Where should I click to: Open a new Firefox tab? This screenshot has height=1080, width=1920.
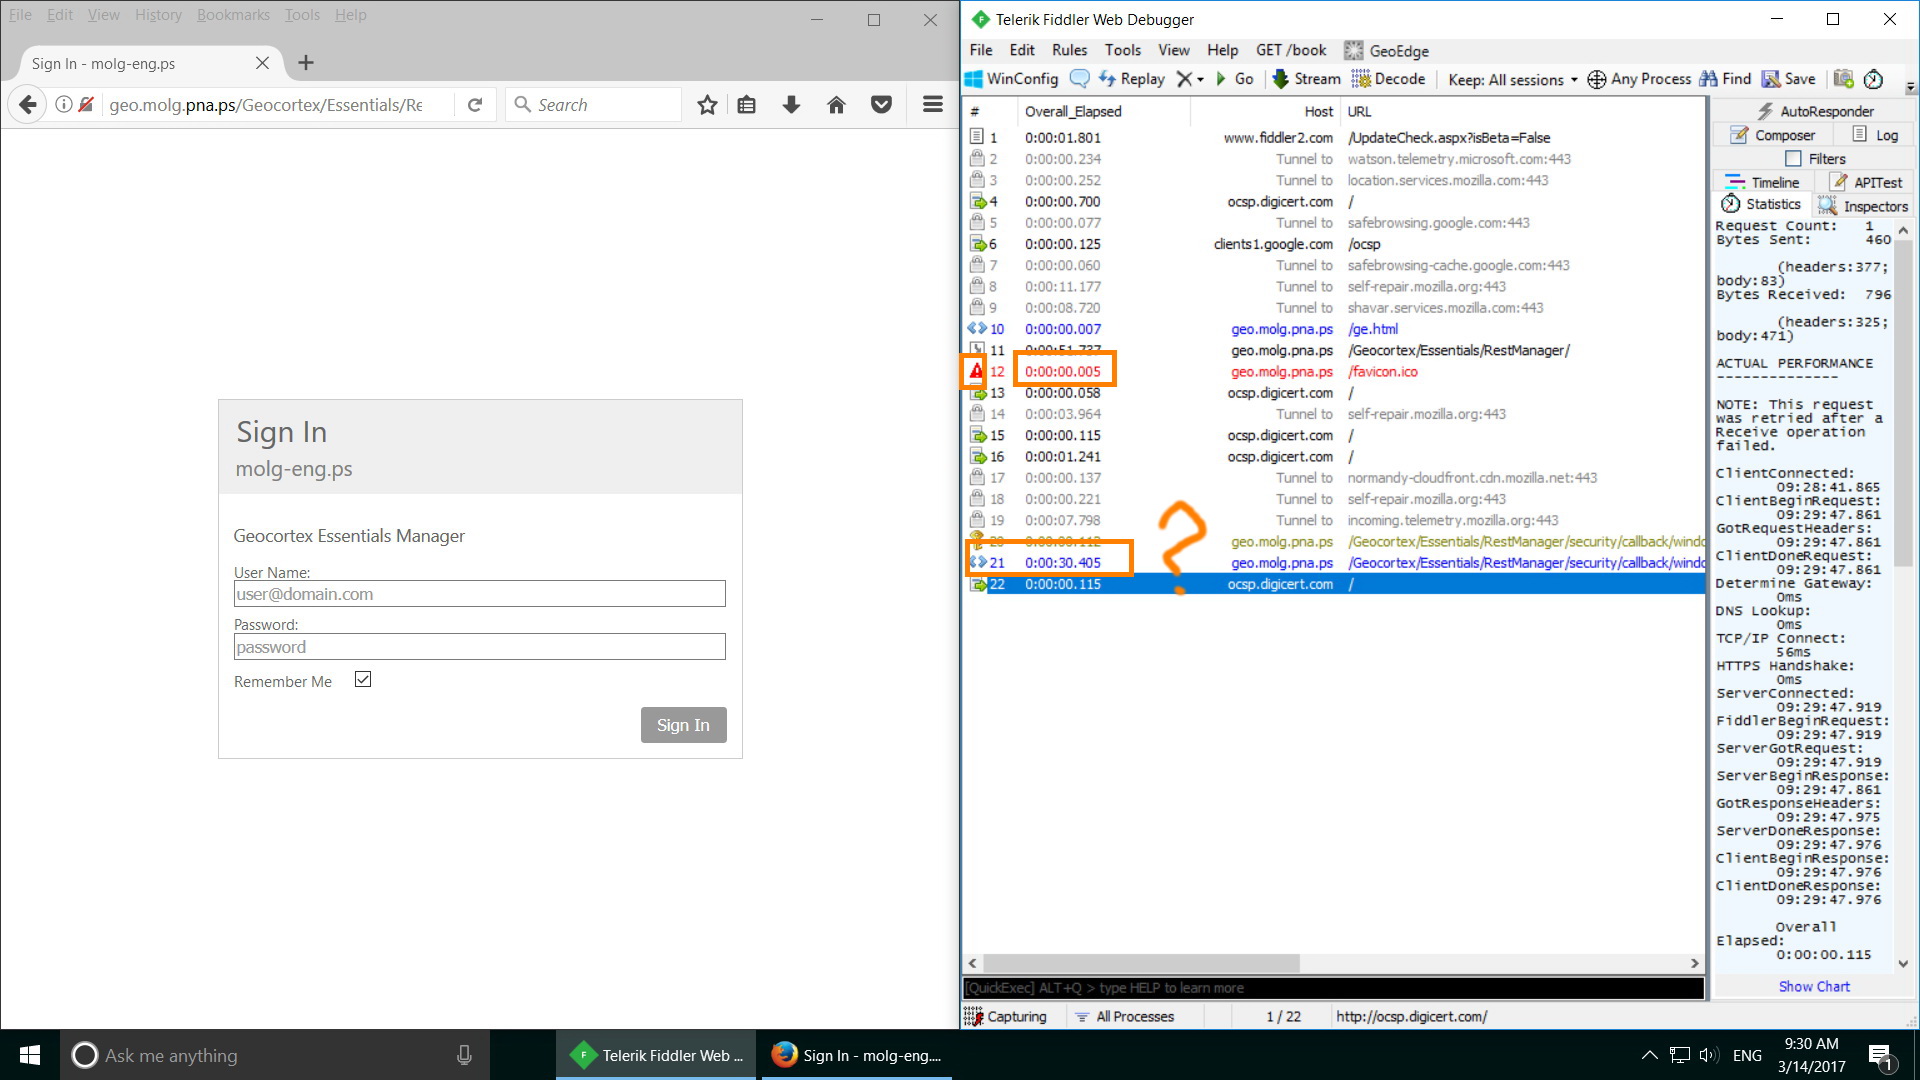click(306, 63)
